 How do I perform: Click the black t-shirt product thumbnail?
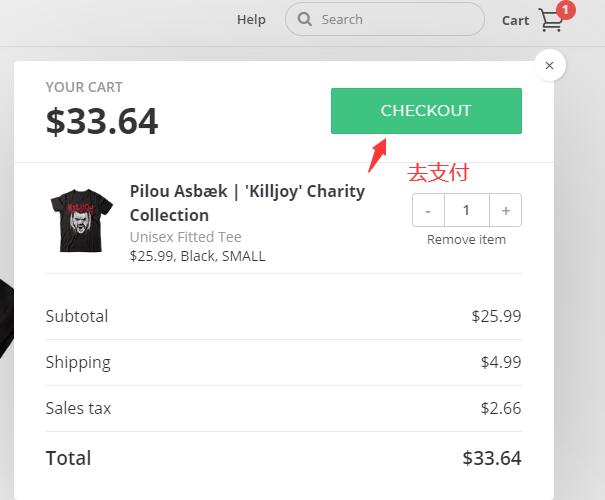82,219
